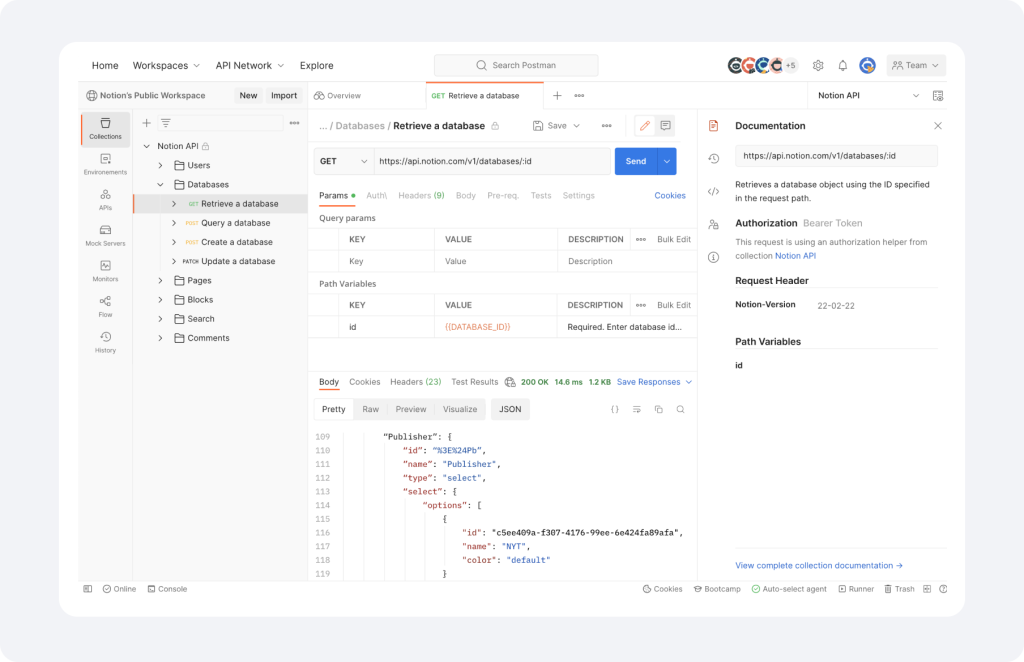Click the plus icon to create collection
Image resolution: width=1024 pixels, height=662 pixels.
click(146, 123)
